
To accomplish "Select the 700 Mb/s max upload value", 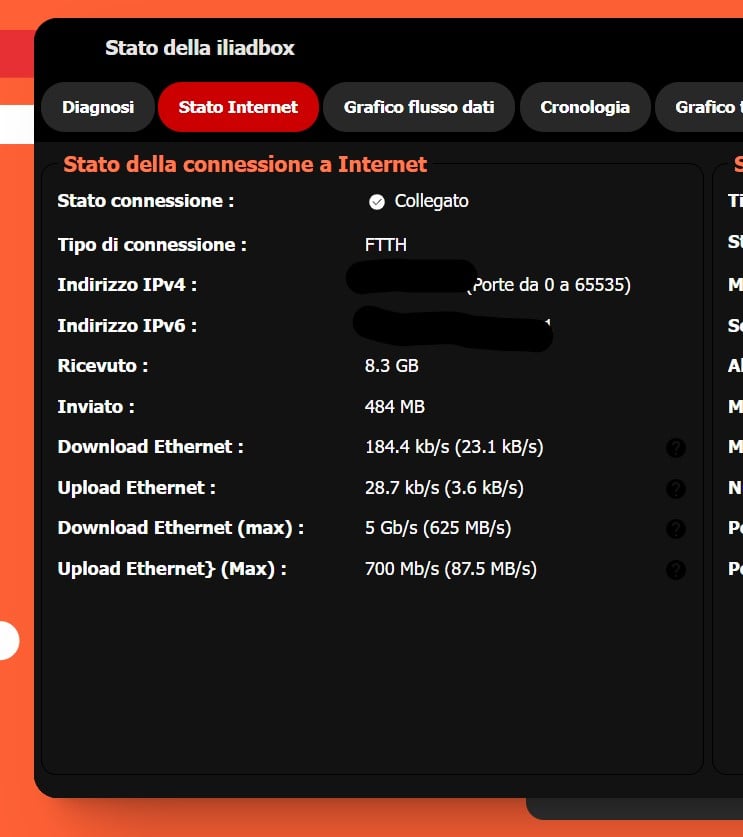I will [450, 569].
